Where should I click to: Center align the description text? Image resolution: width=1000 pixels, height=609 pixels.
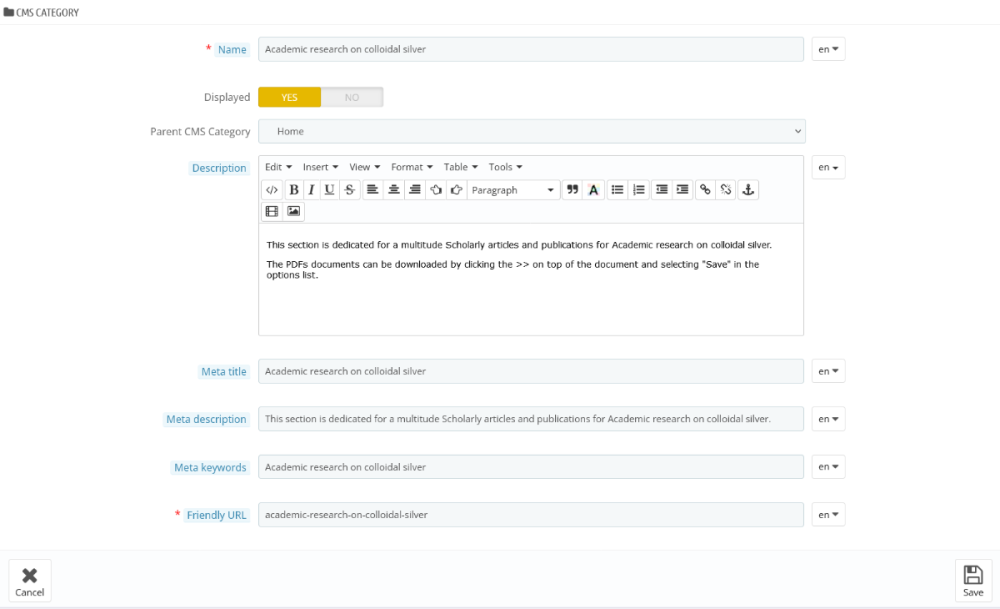point(394,190)
